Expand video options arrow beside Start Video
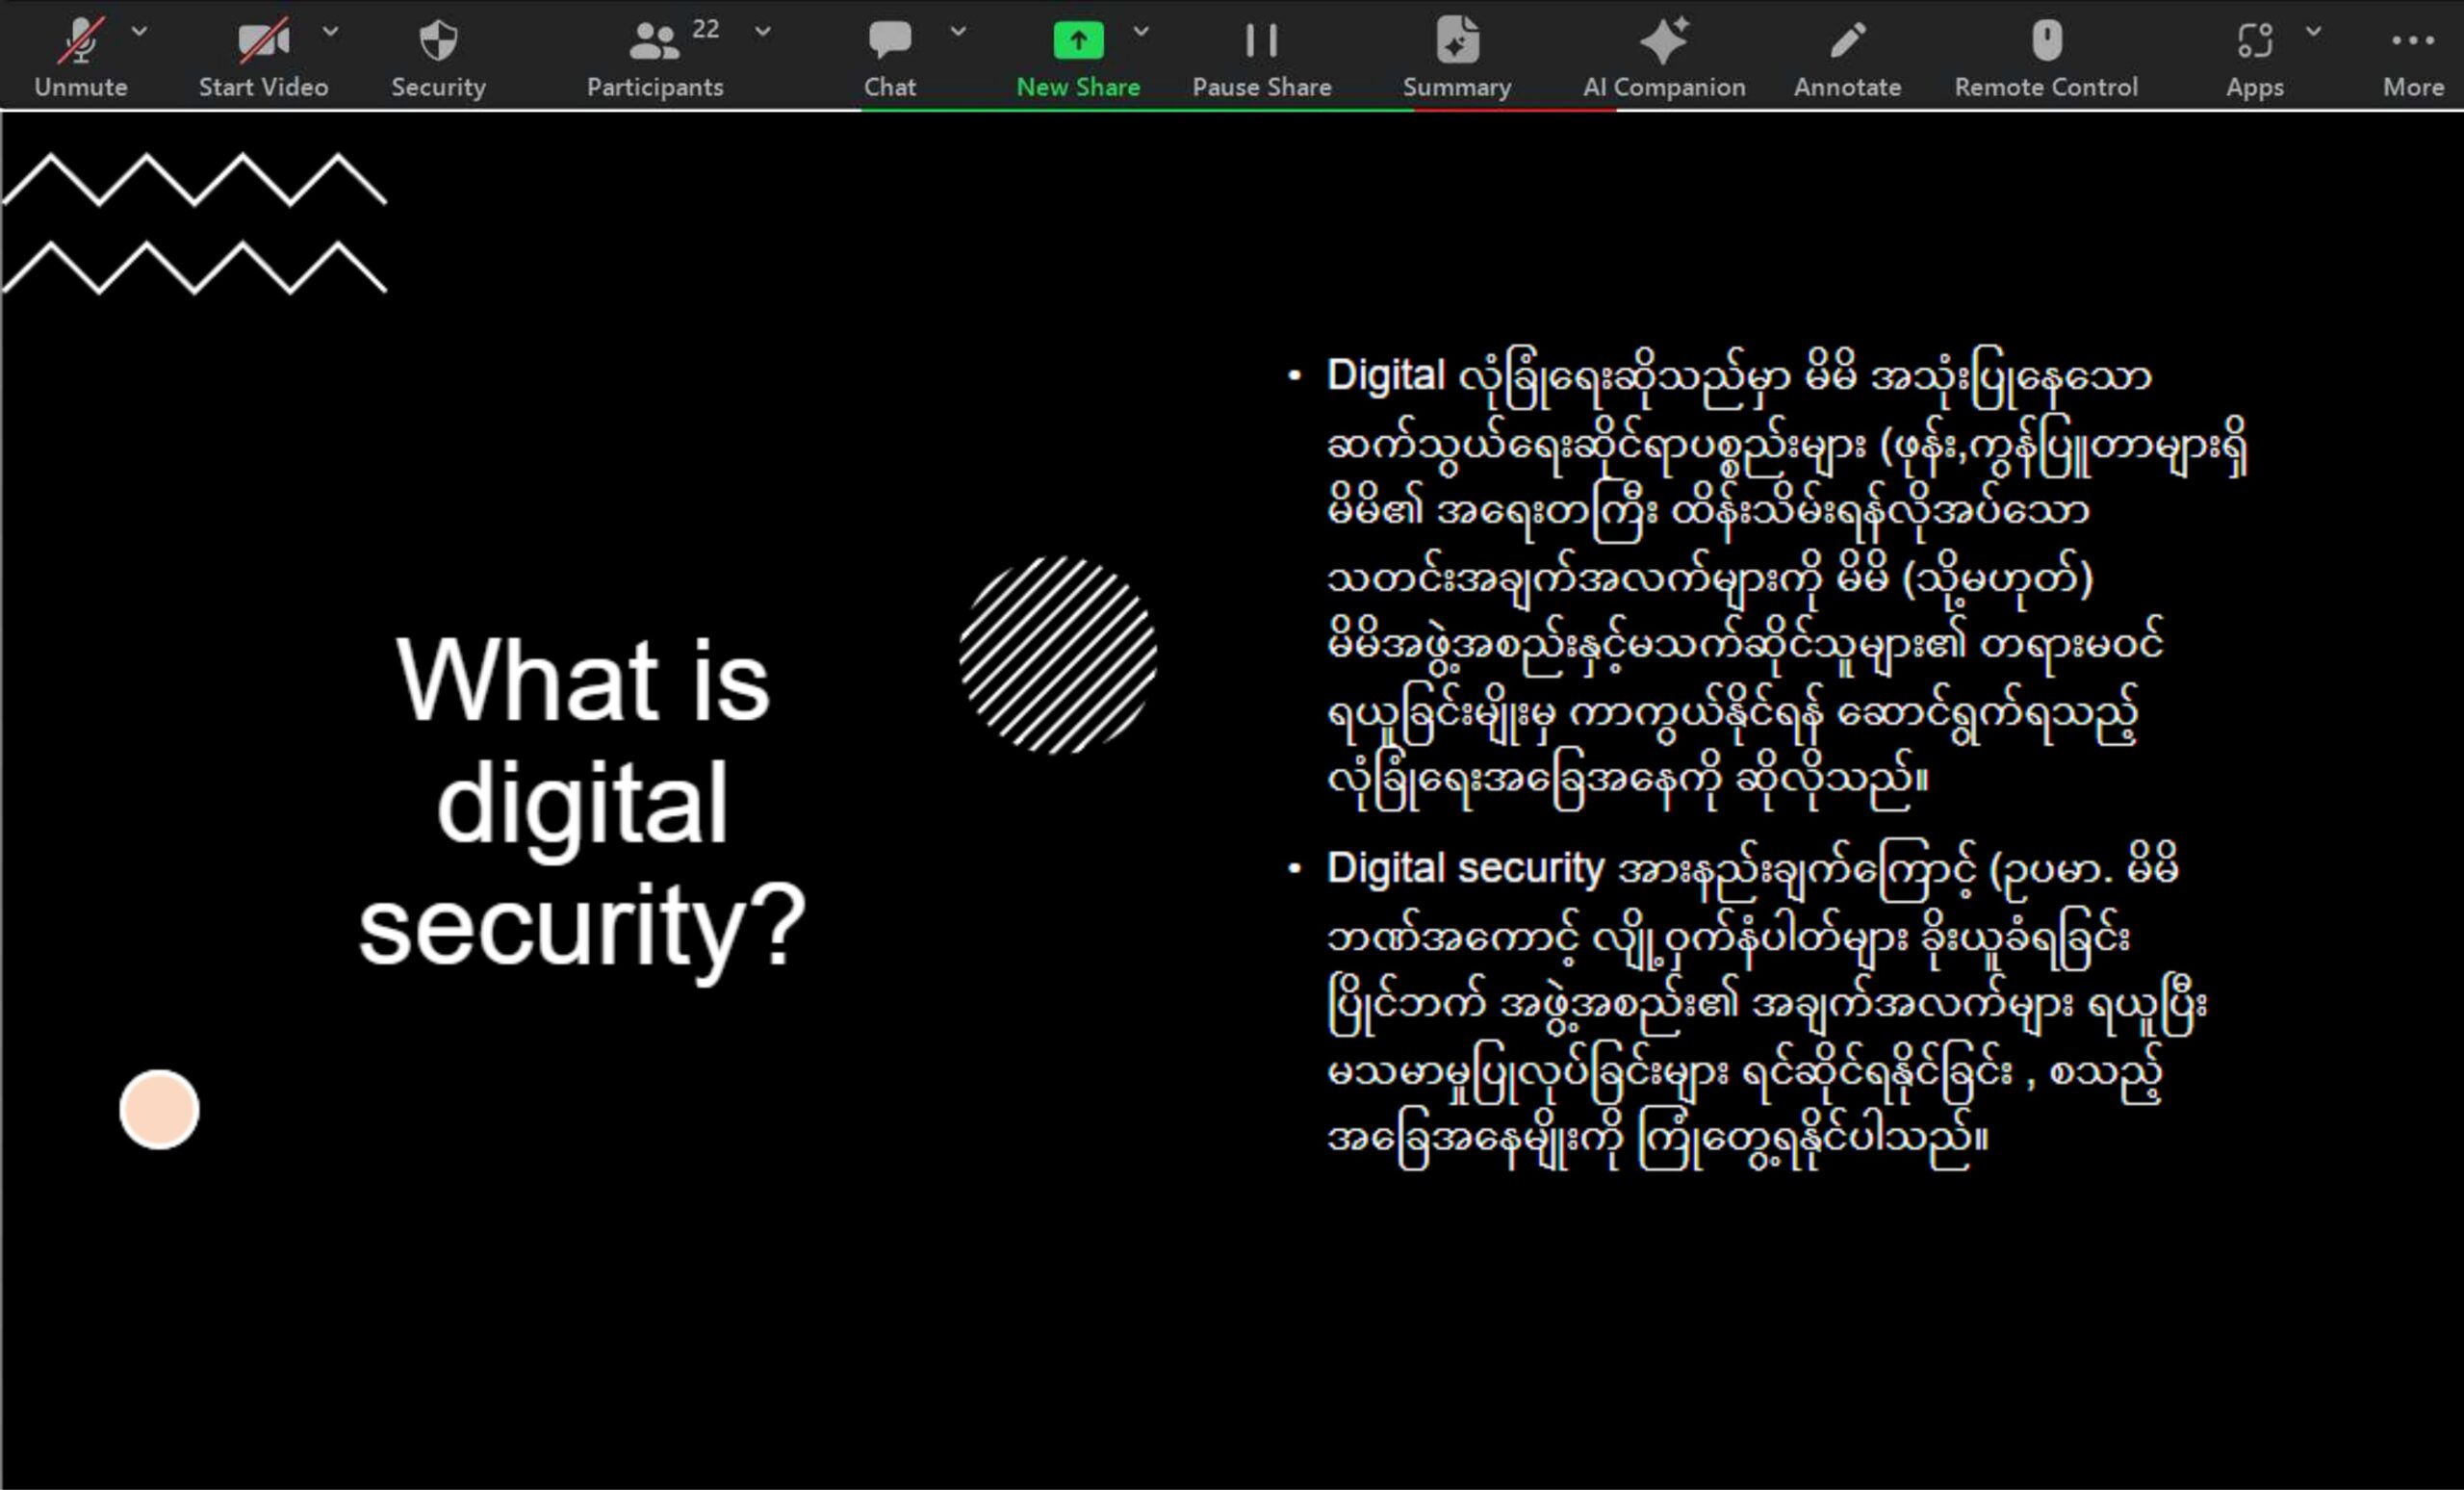Screen dimensions: 2464x1490 [331, 31]
